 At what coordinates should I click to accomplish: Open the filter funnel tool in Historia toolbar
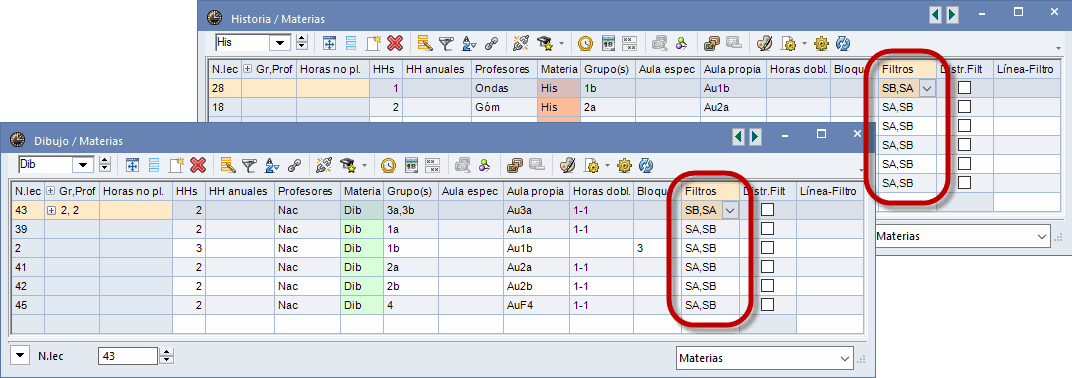(446, 43)
